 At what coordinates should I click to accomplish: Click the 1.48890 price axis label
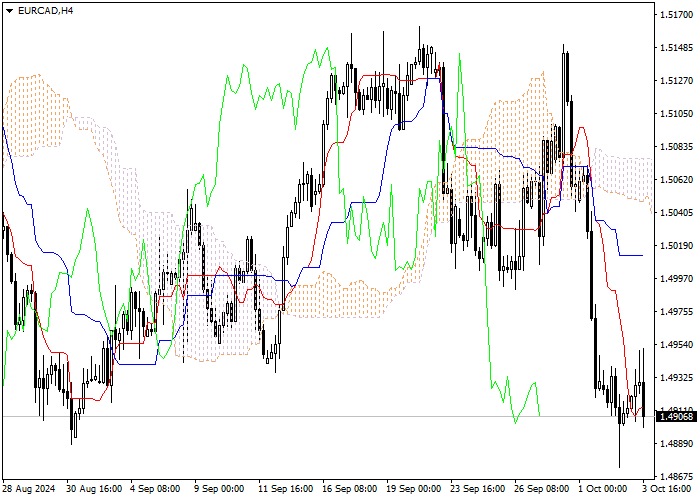(x=676, y=443)
